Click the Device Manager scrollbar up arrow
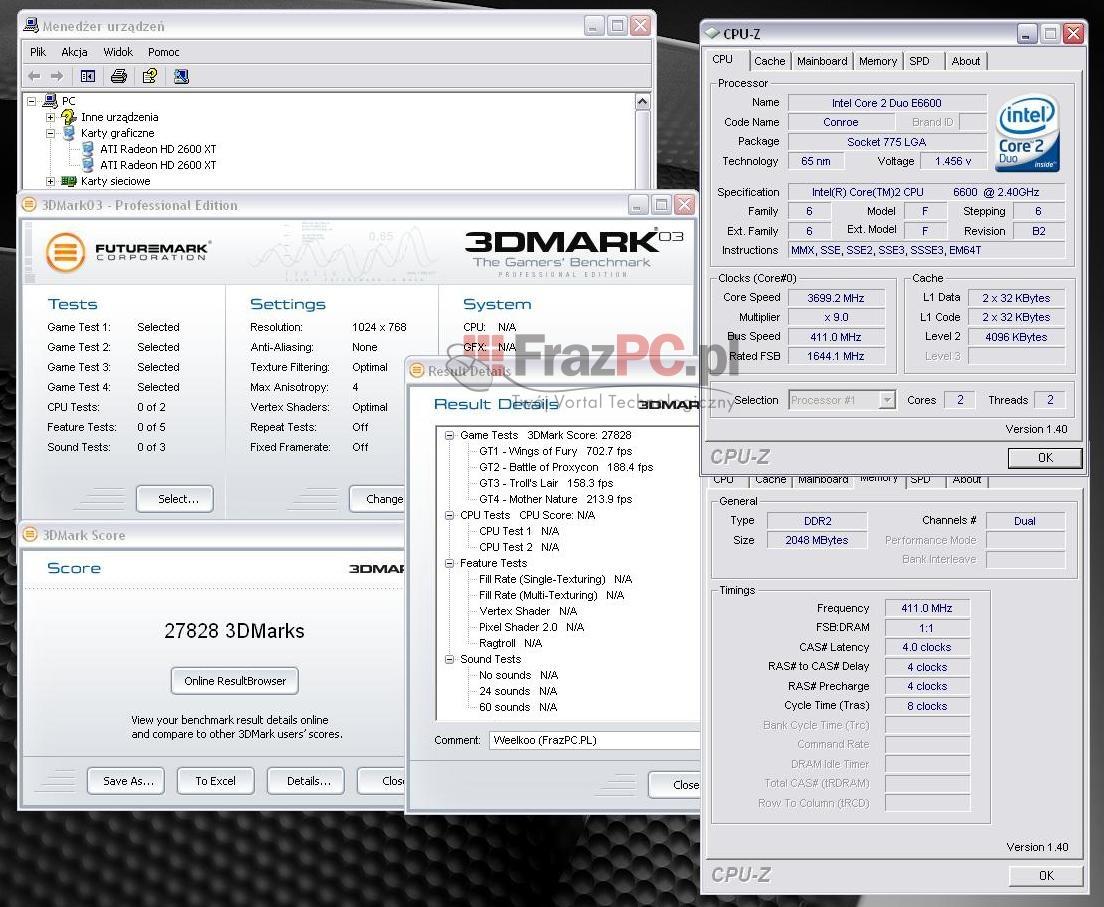This screenshot has height=907, width=1104. tap(642, 101)
